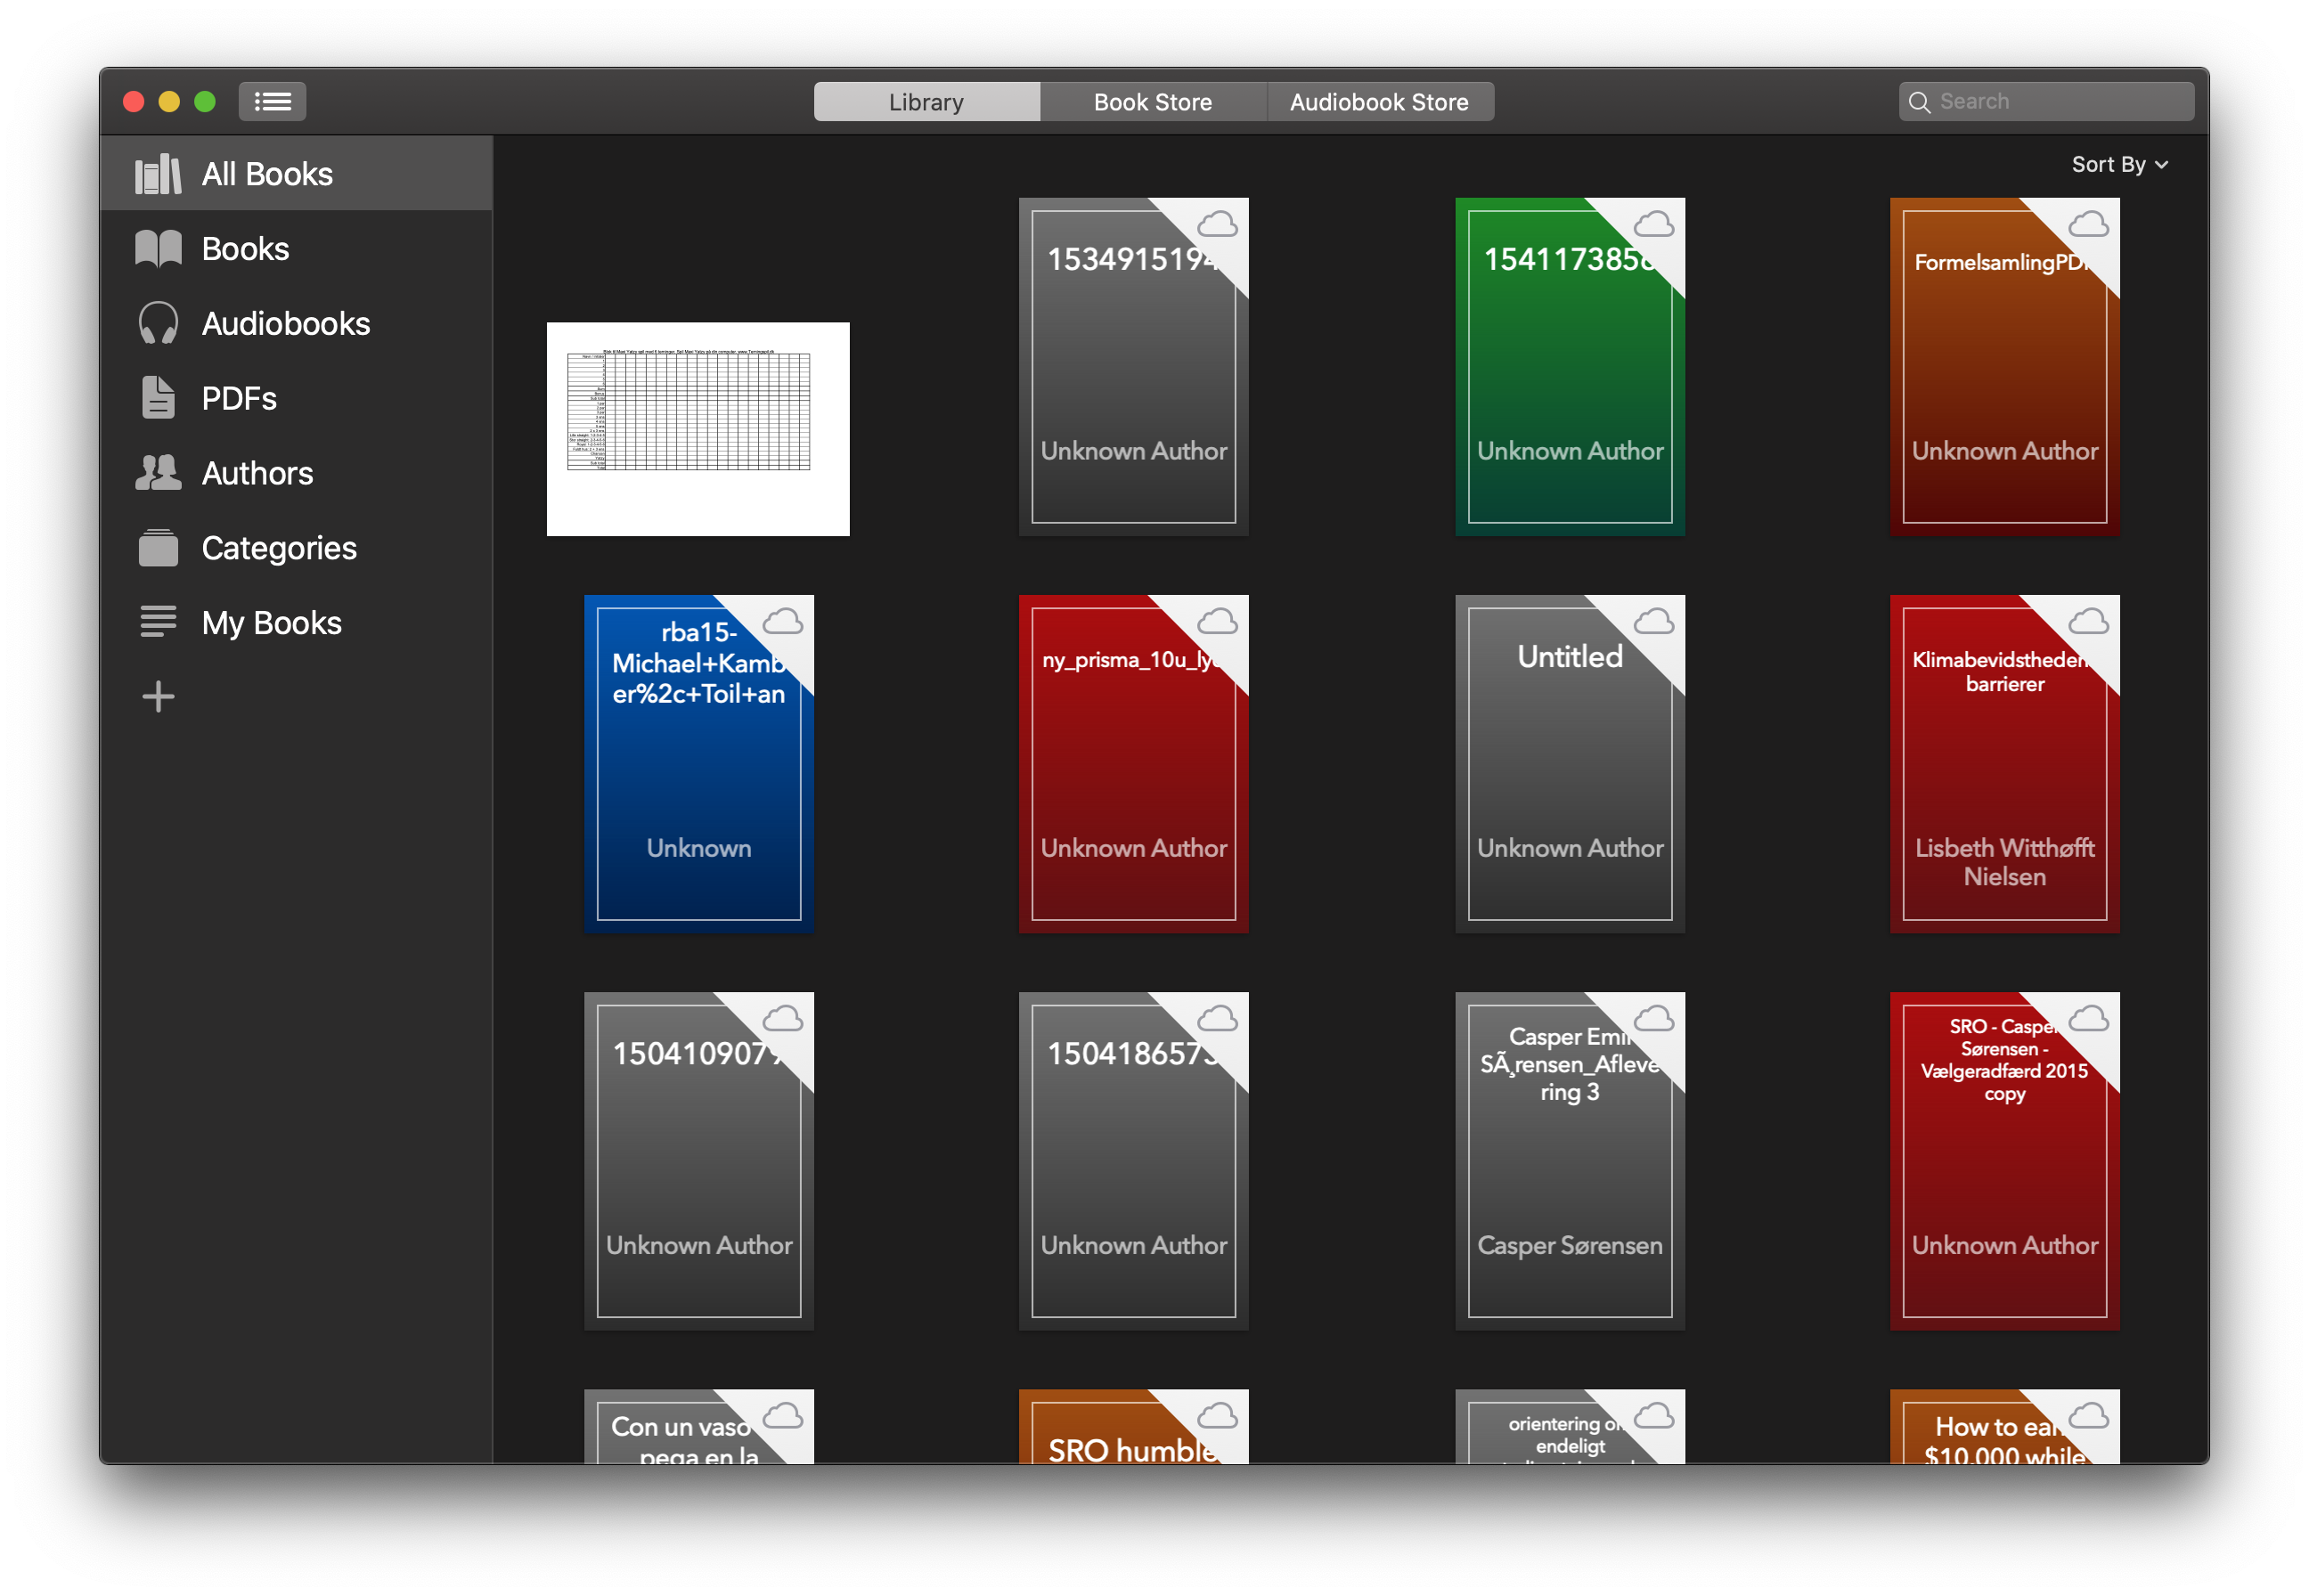This screenshot has height=1596, width=2309.
Task: Open the Audiobook Store tab
Action: (1379, 101)
